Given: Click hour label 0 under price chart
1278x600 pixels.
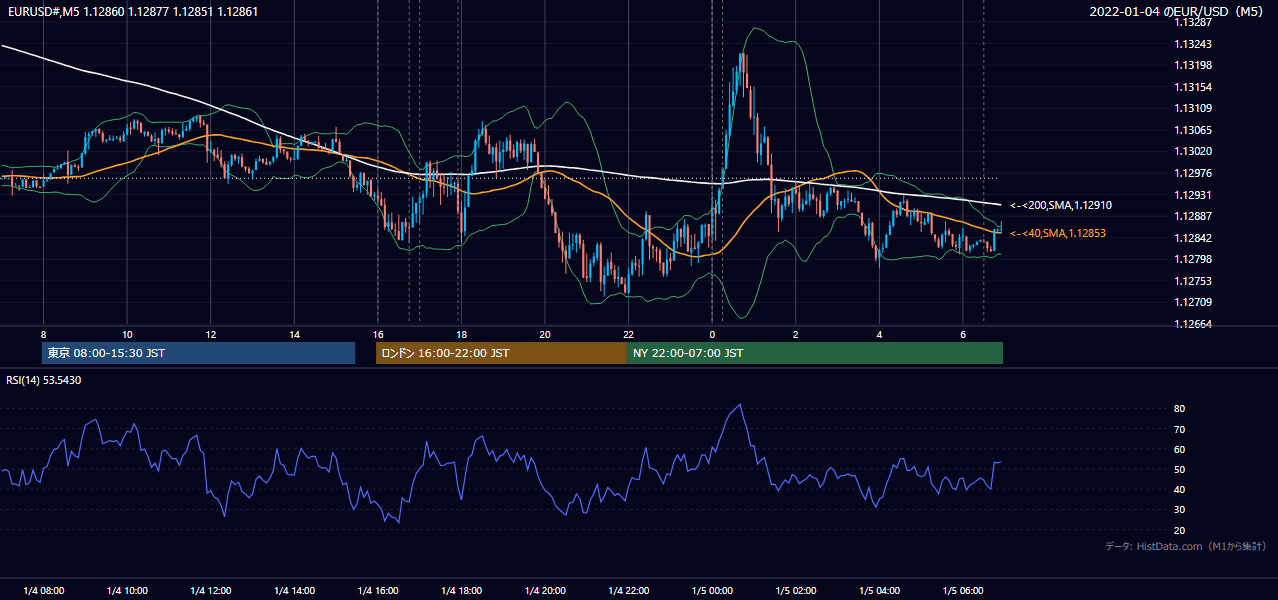Looking at the screenshot, I should [x=712, y=334].
